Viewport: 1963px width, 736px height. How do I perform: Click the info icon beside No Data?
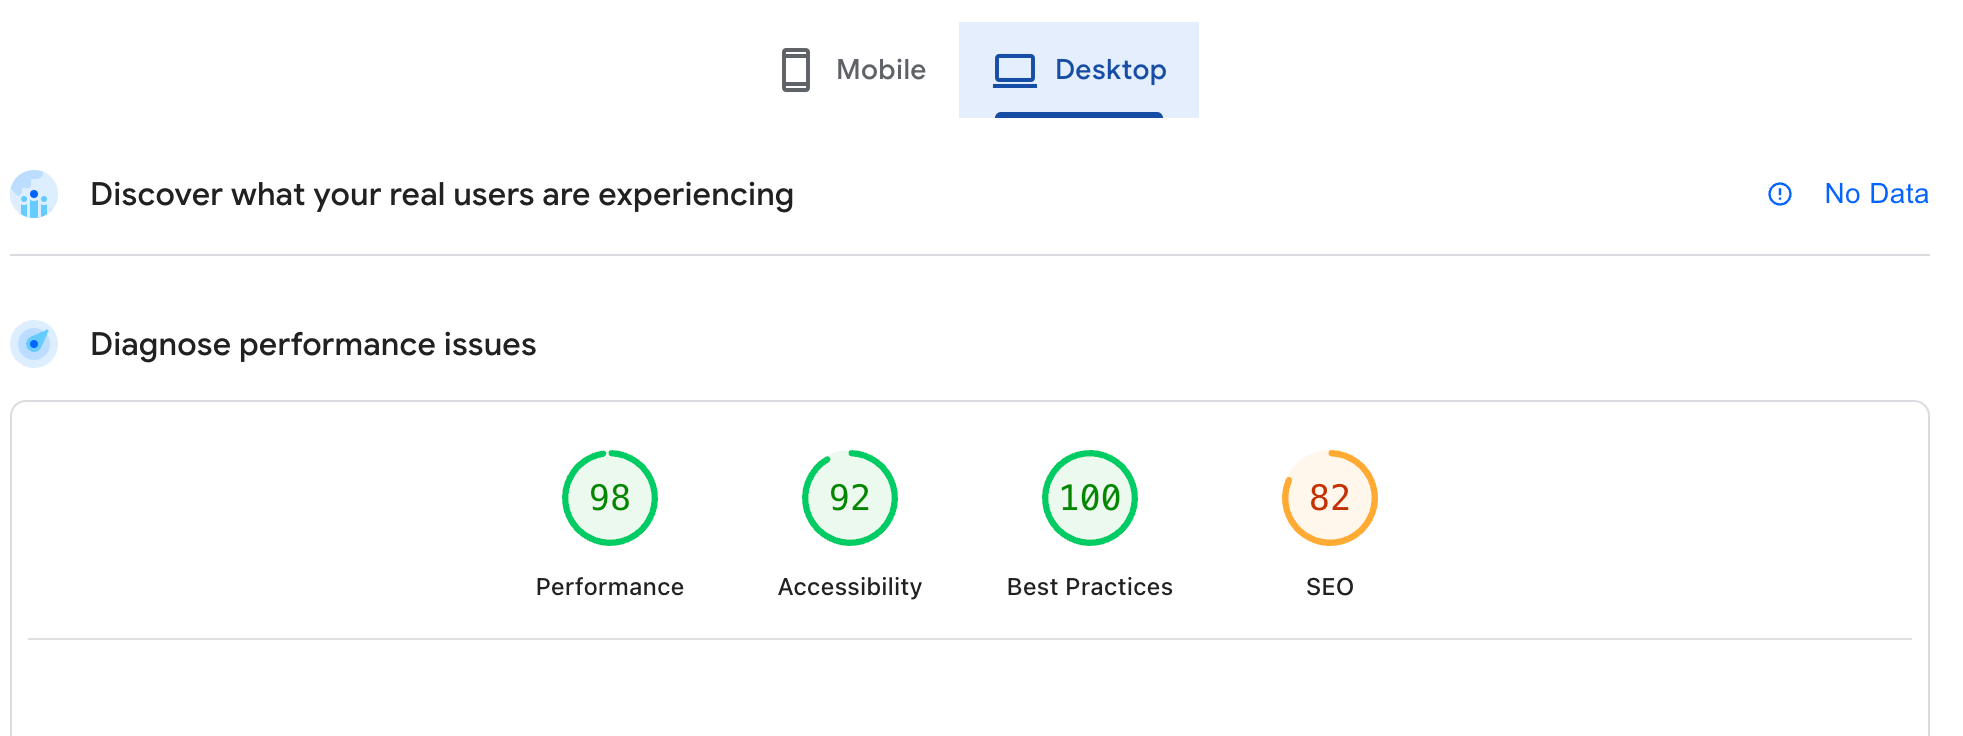[x=1779, y=194]
